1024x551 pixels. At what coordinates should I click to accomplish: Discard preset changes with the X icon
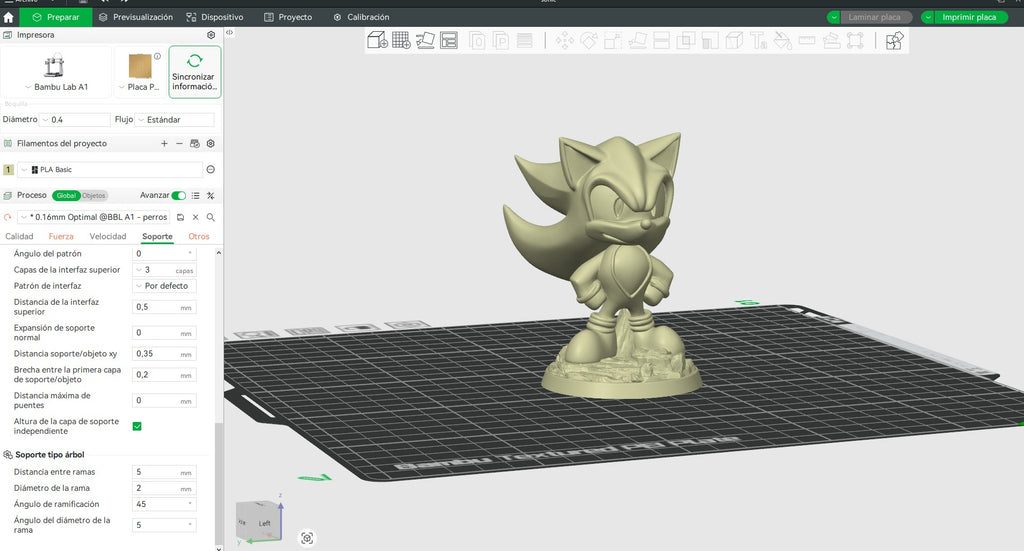195,217
